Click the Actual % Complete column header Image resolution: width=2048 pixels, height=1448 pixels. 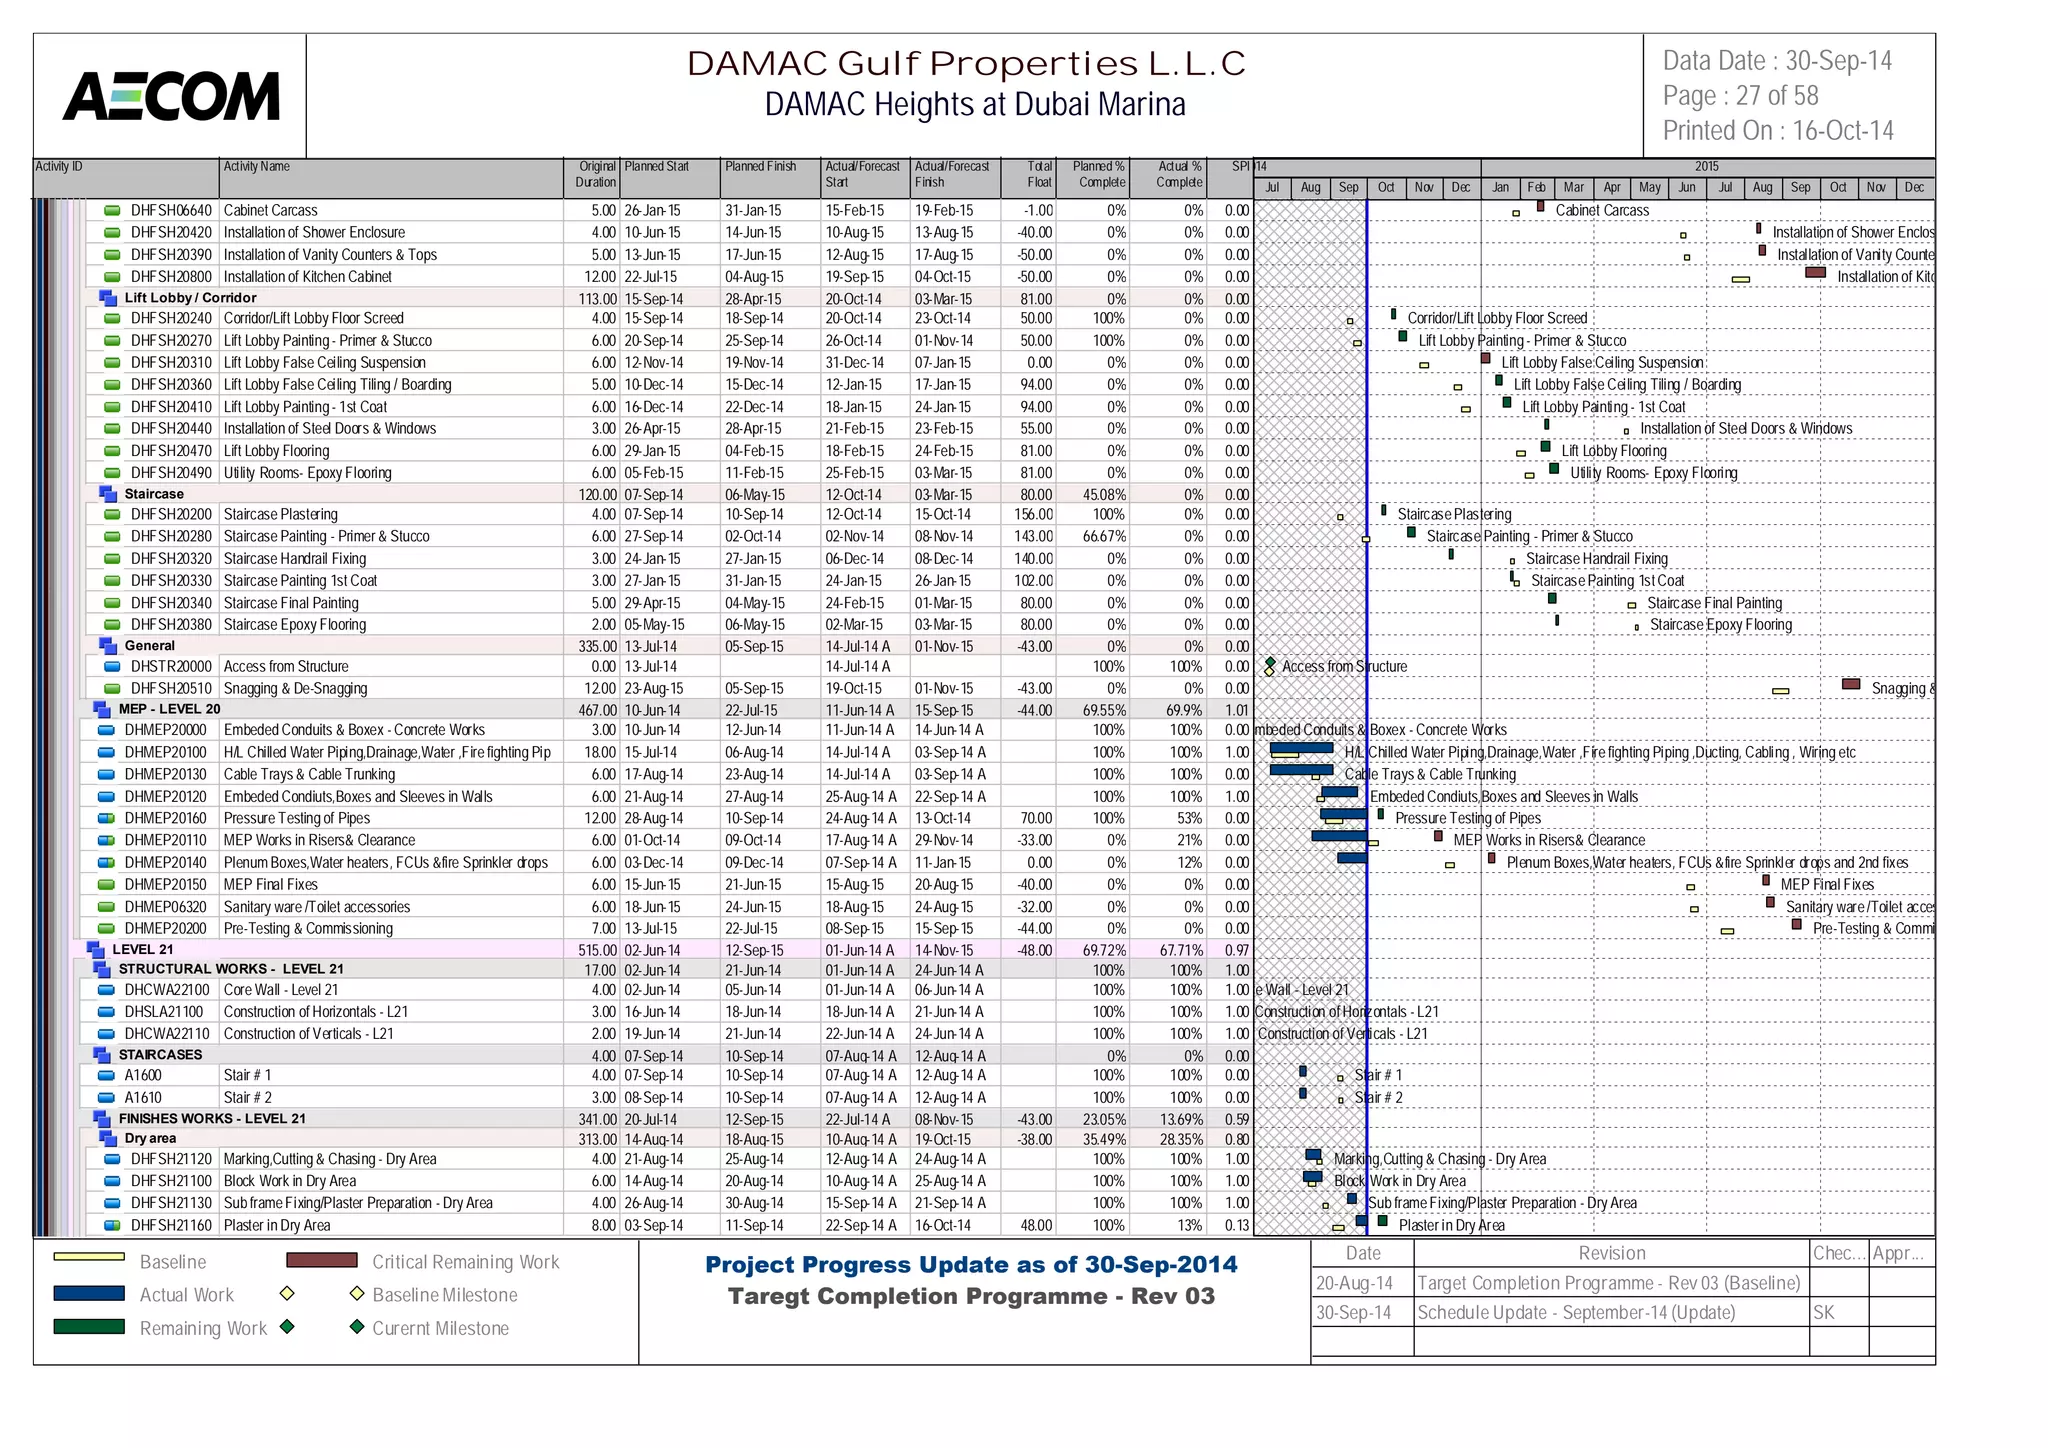[1169, 178]
